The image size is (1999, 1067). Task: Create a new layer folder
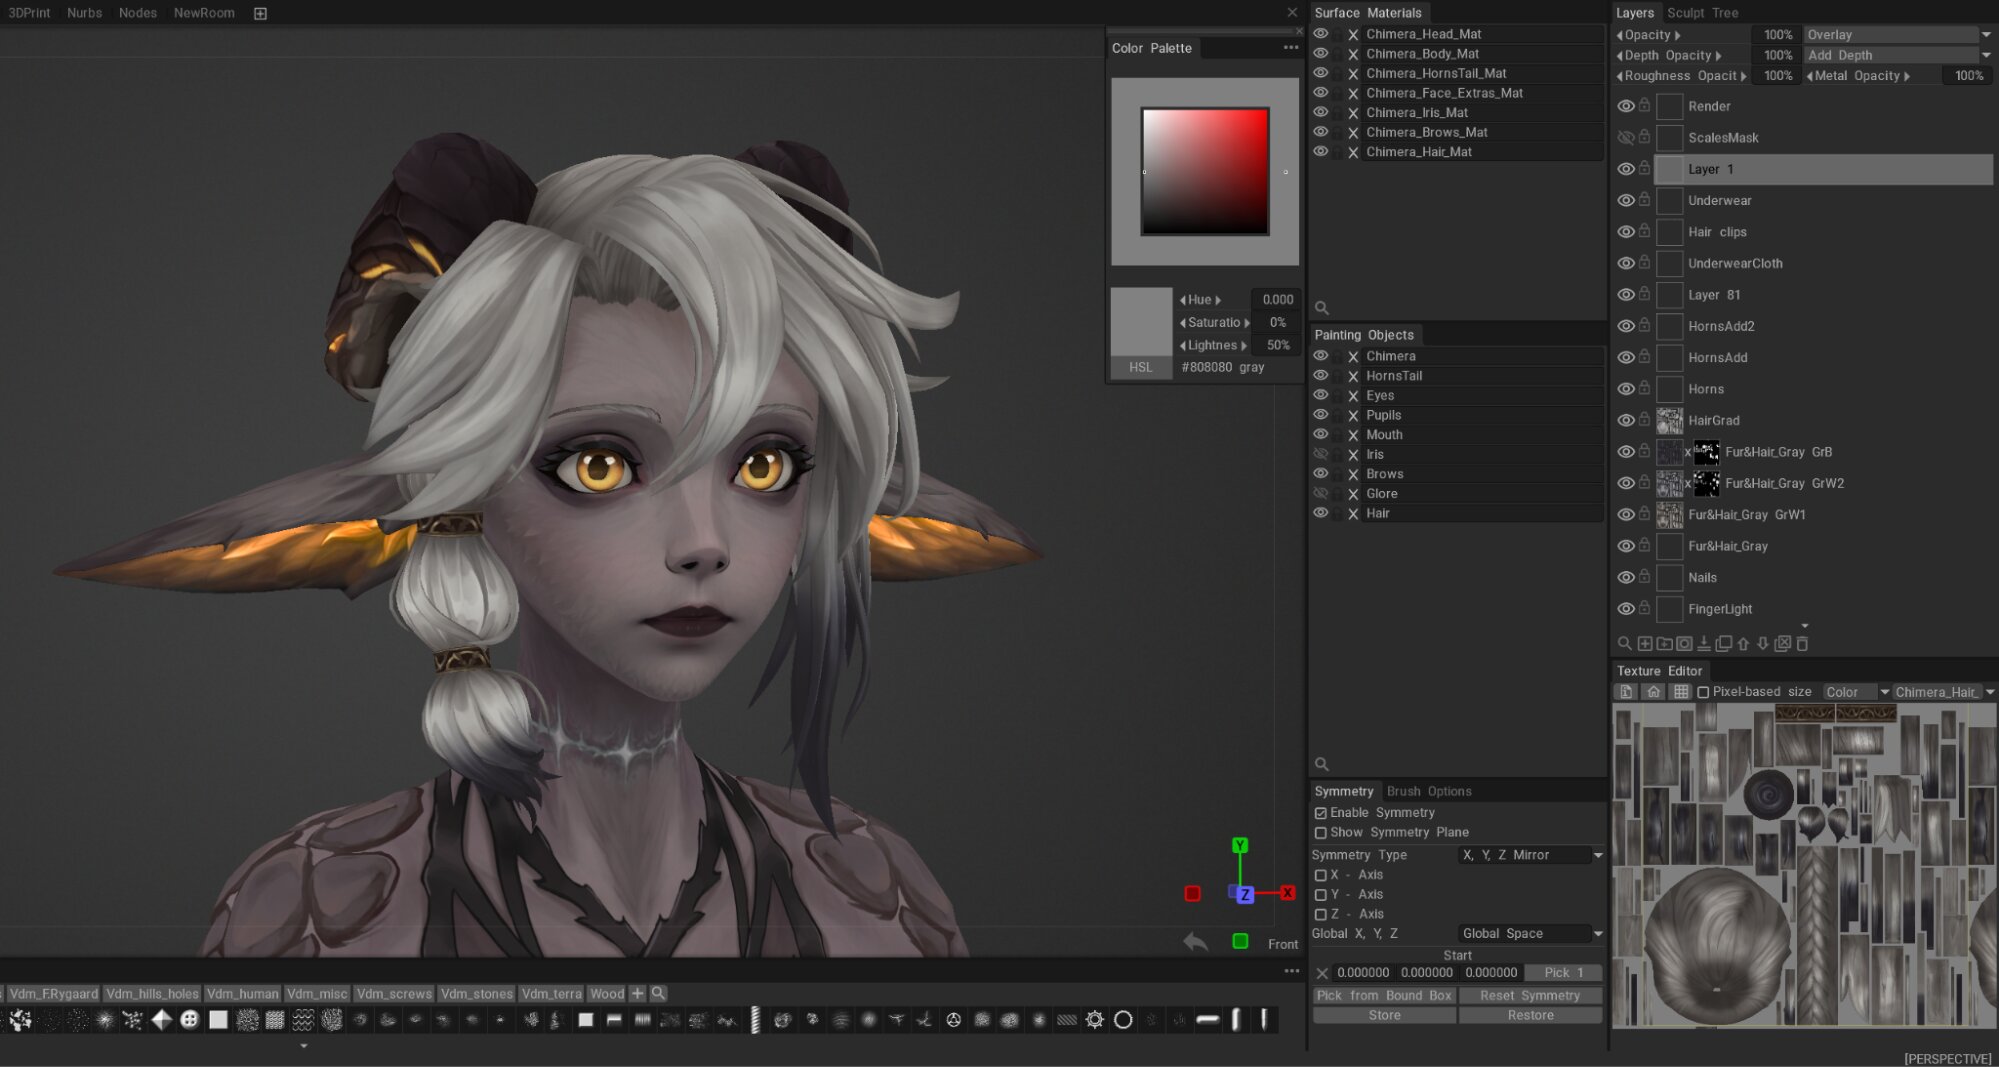[x=1664, y=644]
